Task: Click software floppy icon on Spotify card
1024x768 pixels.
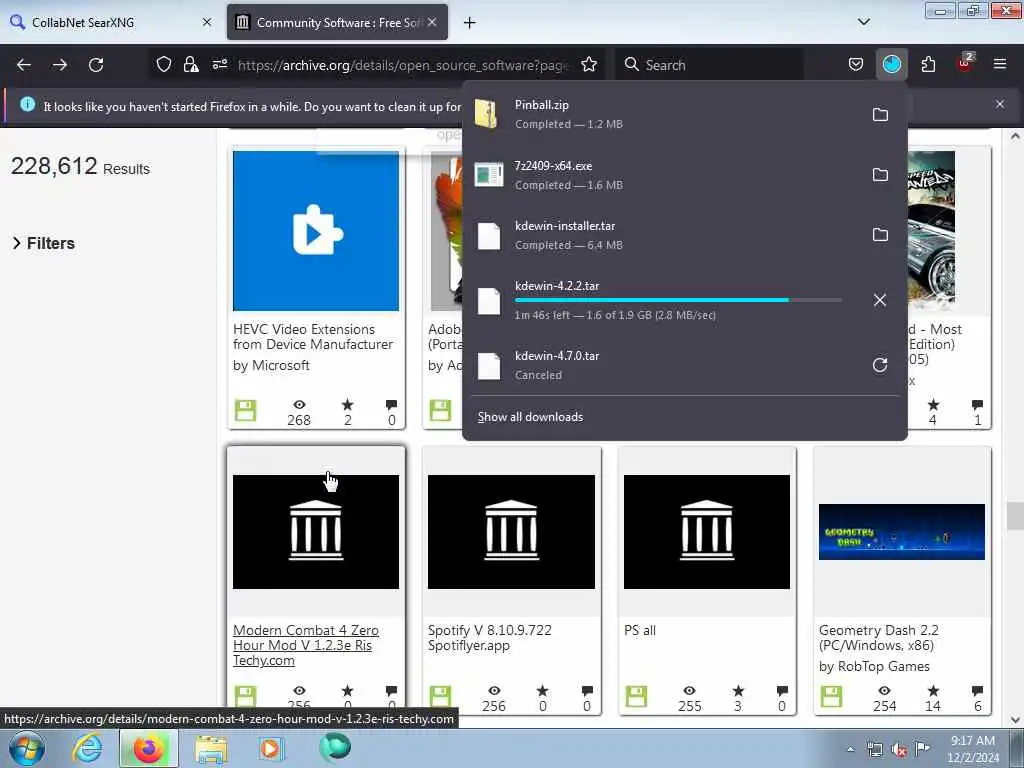Action: (x=440, y=696)
